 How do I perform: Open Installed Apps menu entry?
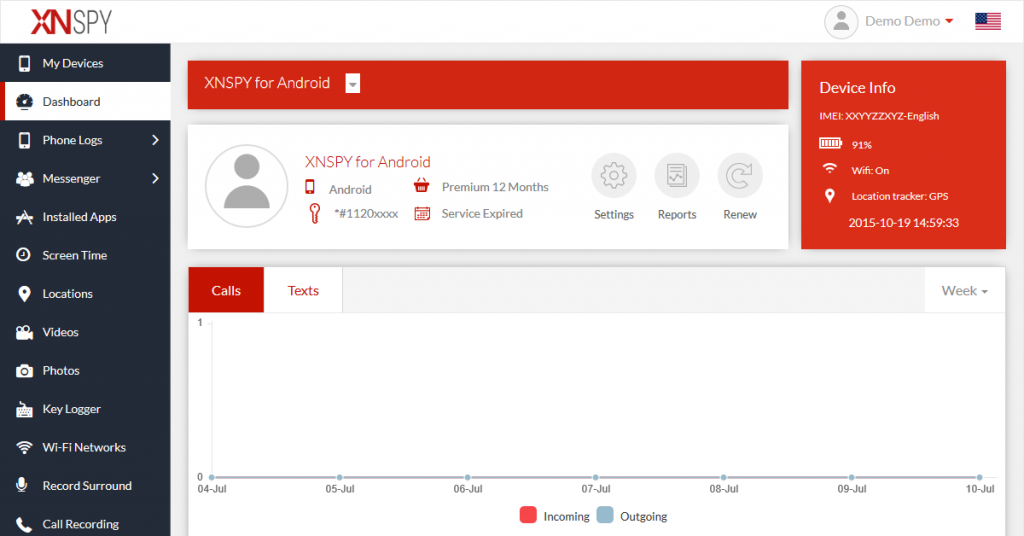coord(86,217)
